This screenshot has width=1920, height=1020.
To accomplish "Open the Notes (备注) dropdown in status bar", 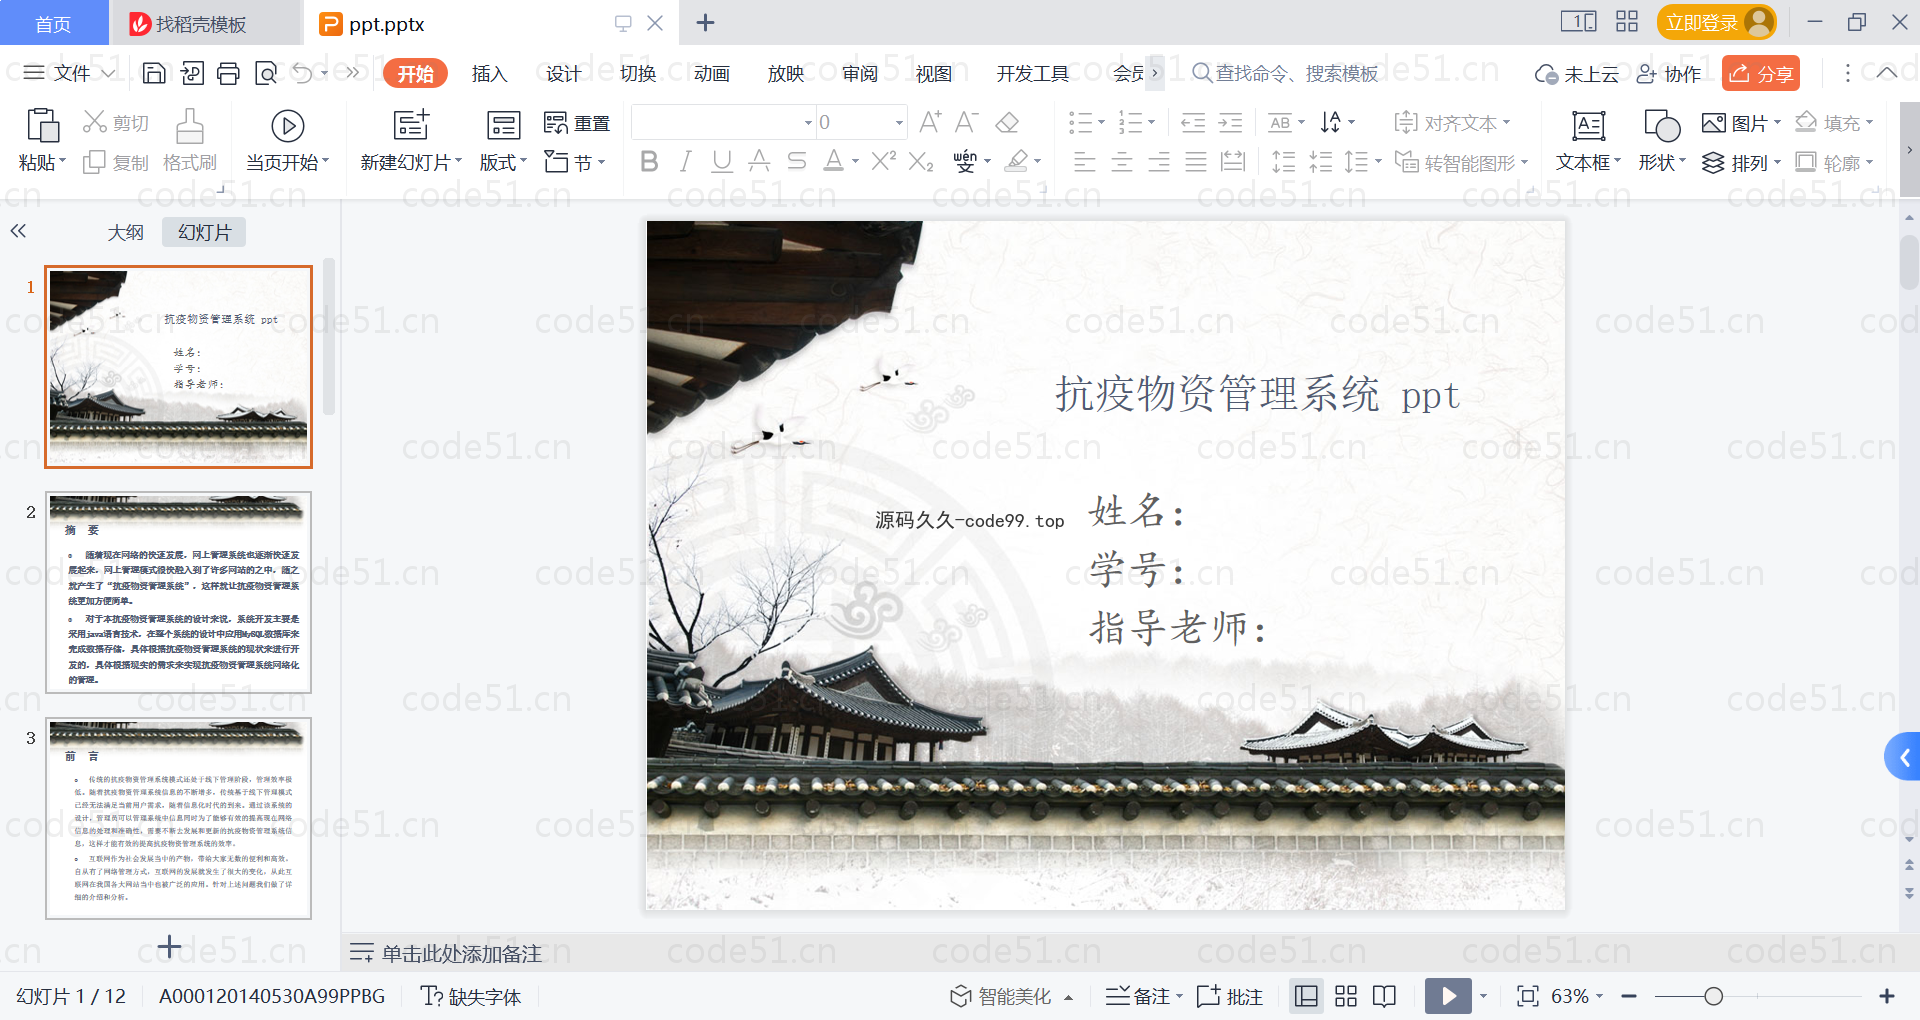I will point(1180,996).
